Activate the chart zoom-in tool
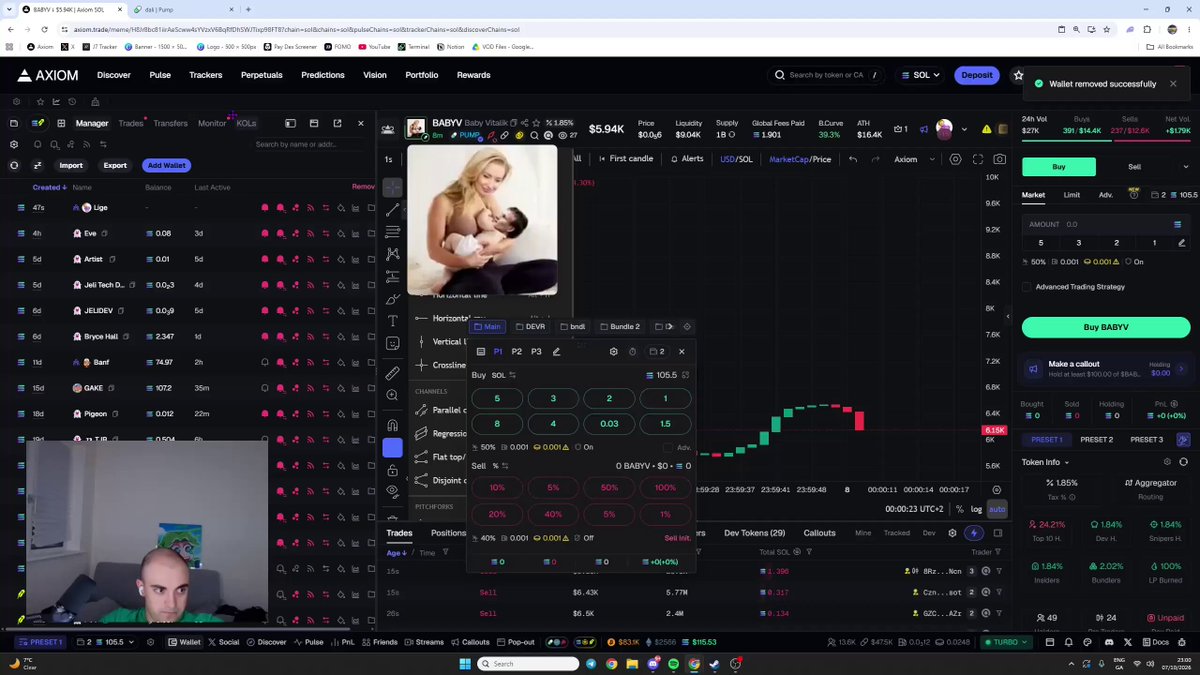This screenshot has width=1200, height=675. click(393, 396)
